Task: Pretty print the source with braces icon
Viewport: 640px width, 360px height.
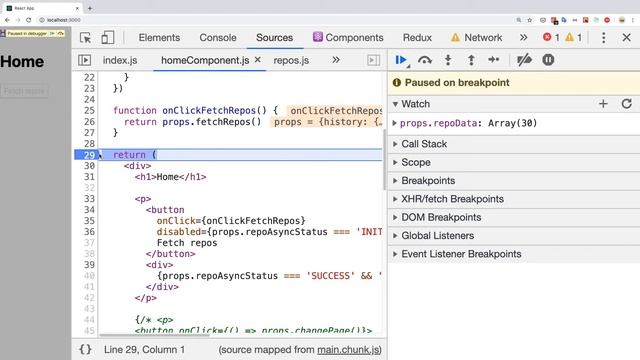Action: [x=85, y=349]
